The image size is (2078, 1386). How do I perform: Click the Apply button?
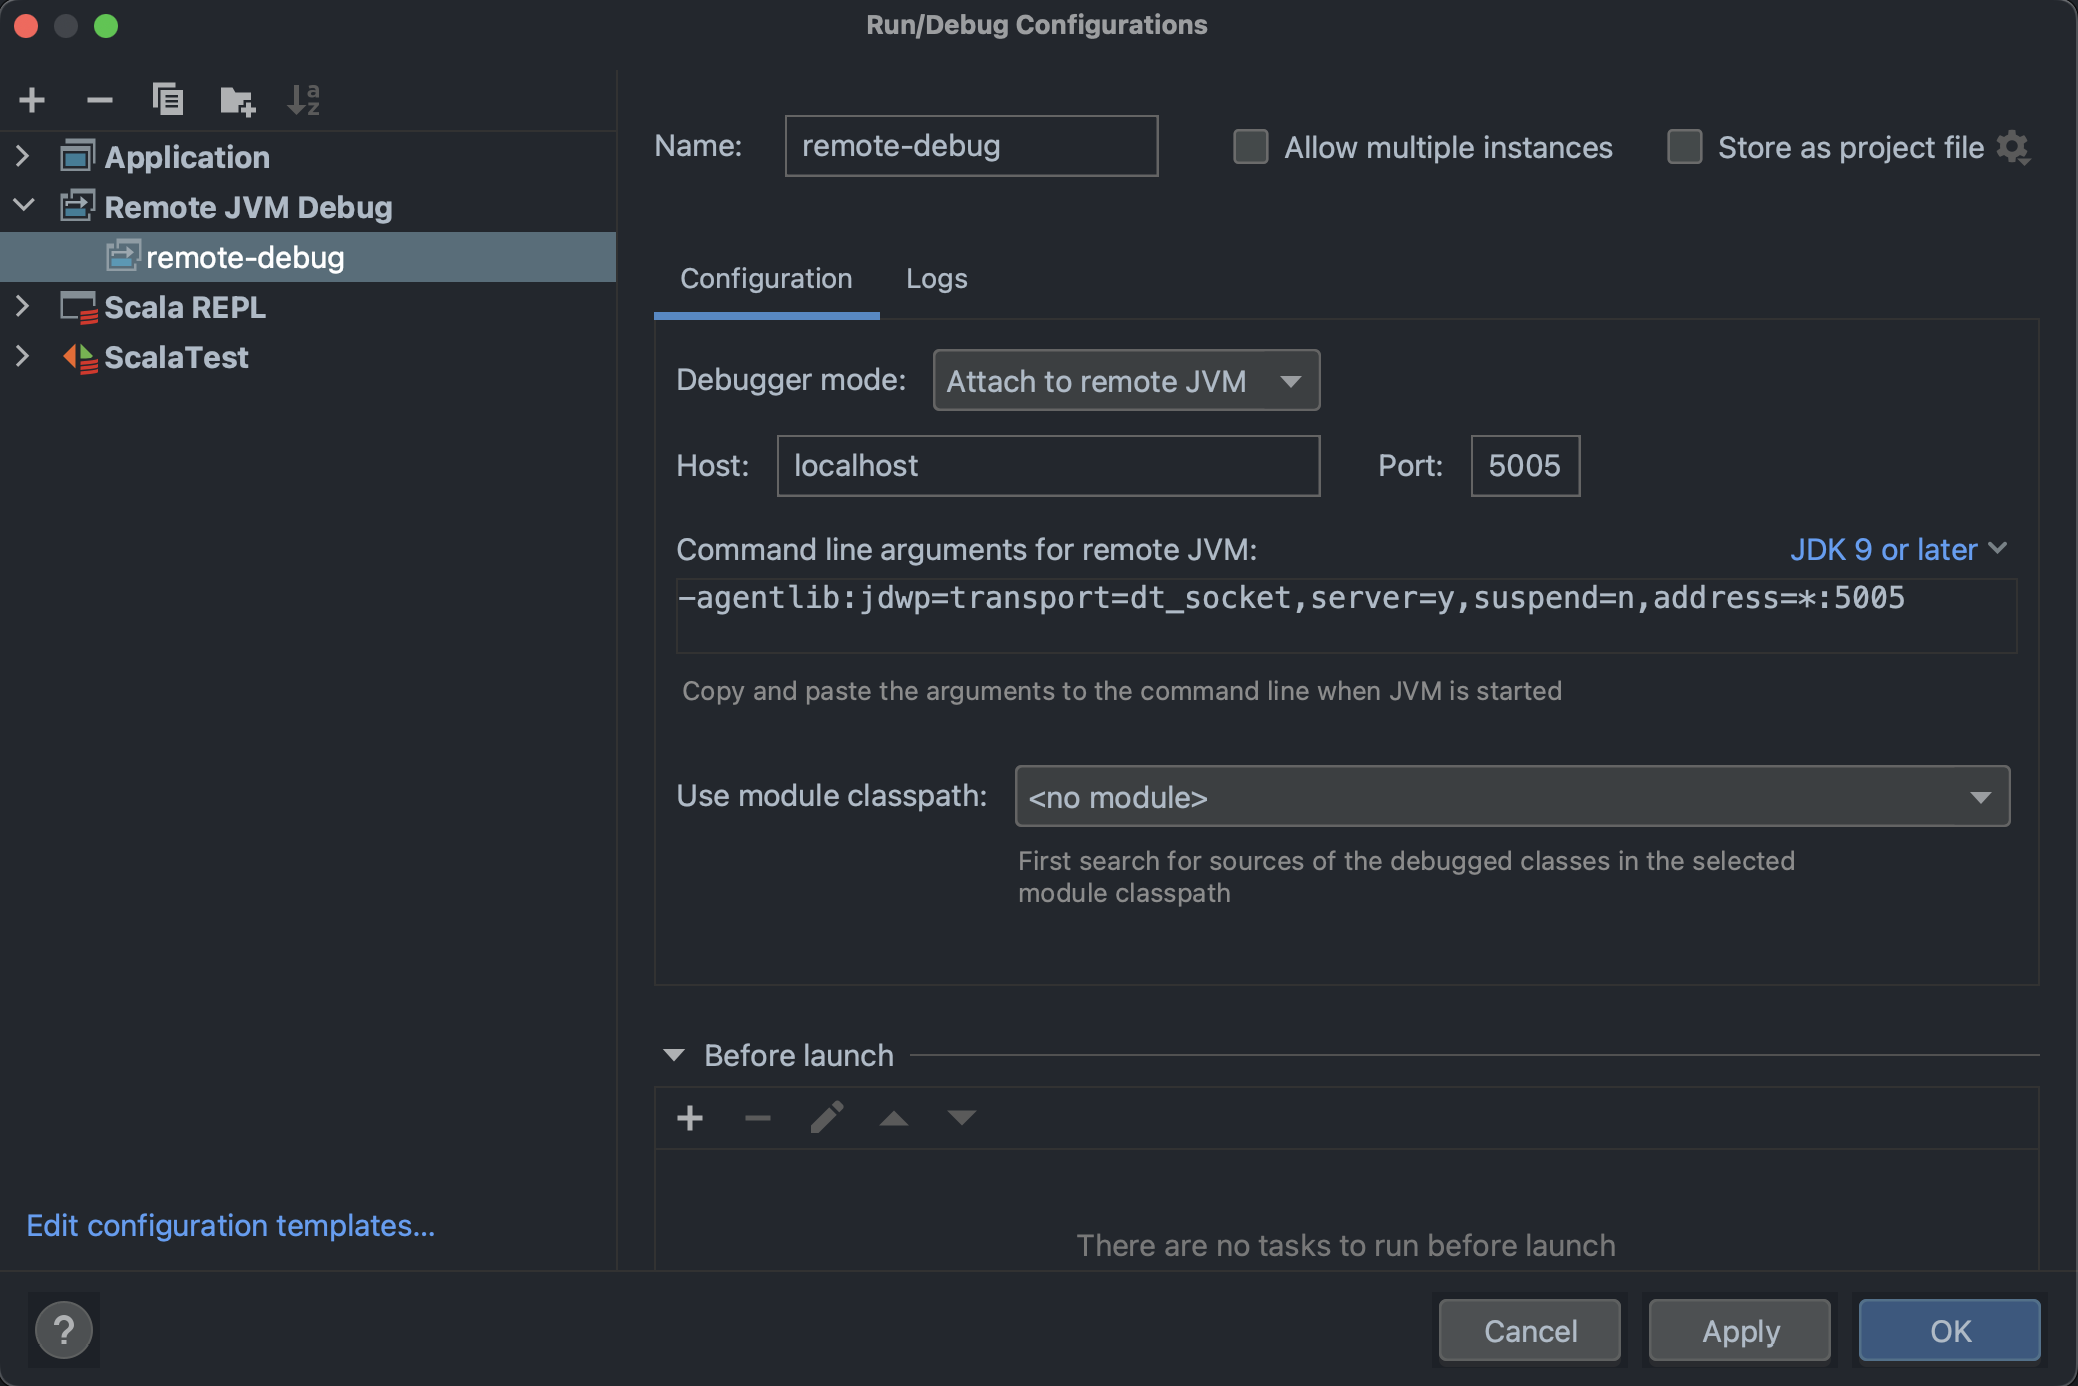point(1740,1331)
